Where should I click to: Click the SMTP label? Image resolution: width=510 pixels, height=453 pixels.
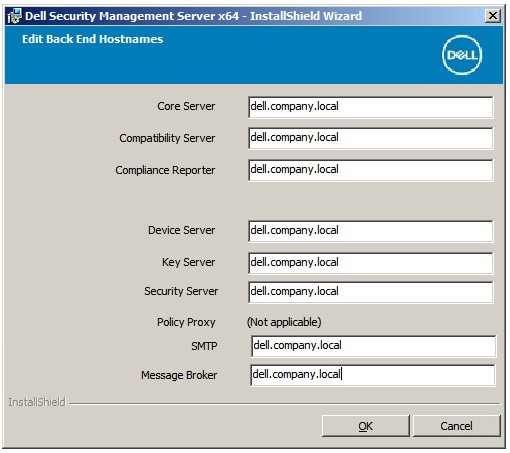click(x=204, y=346)
